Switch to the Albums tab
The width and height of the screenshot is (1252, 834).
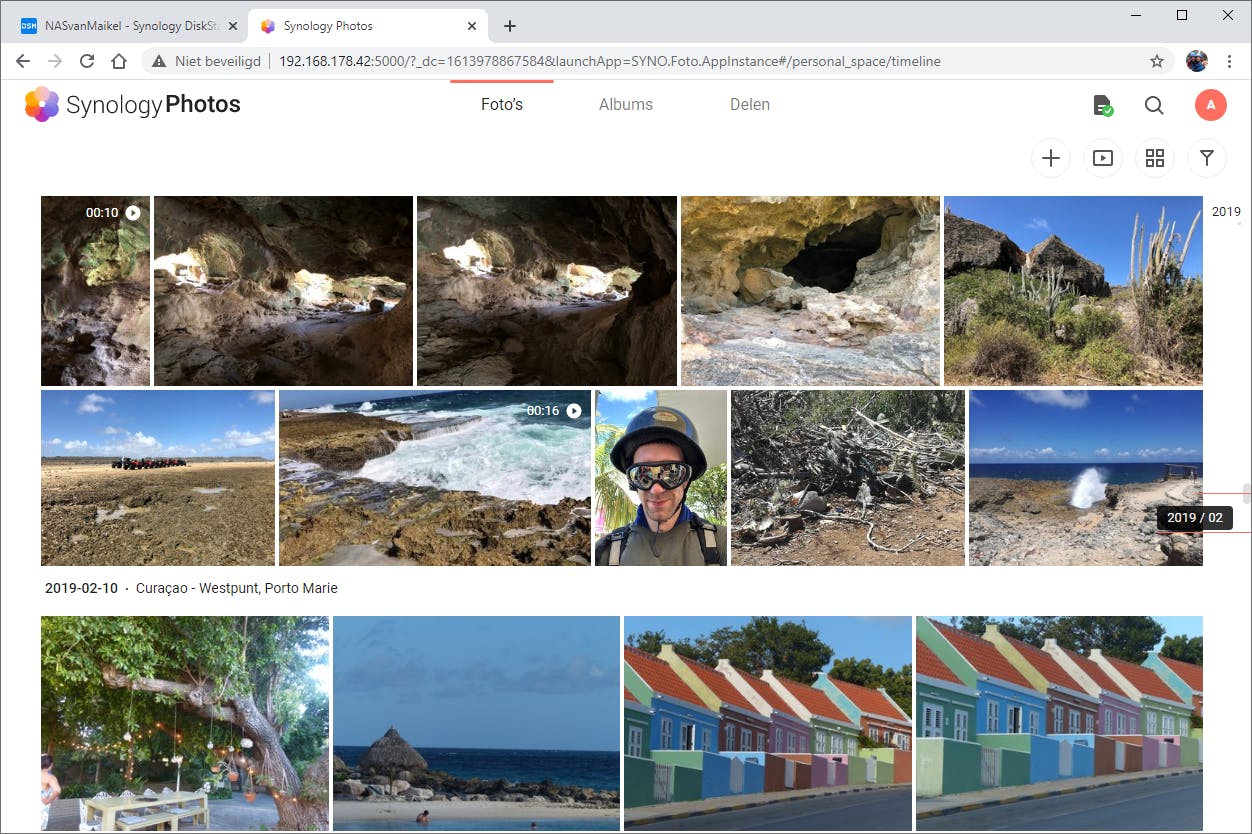click(x=626, y=104)
